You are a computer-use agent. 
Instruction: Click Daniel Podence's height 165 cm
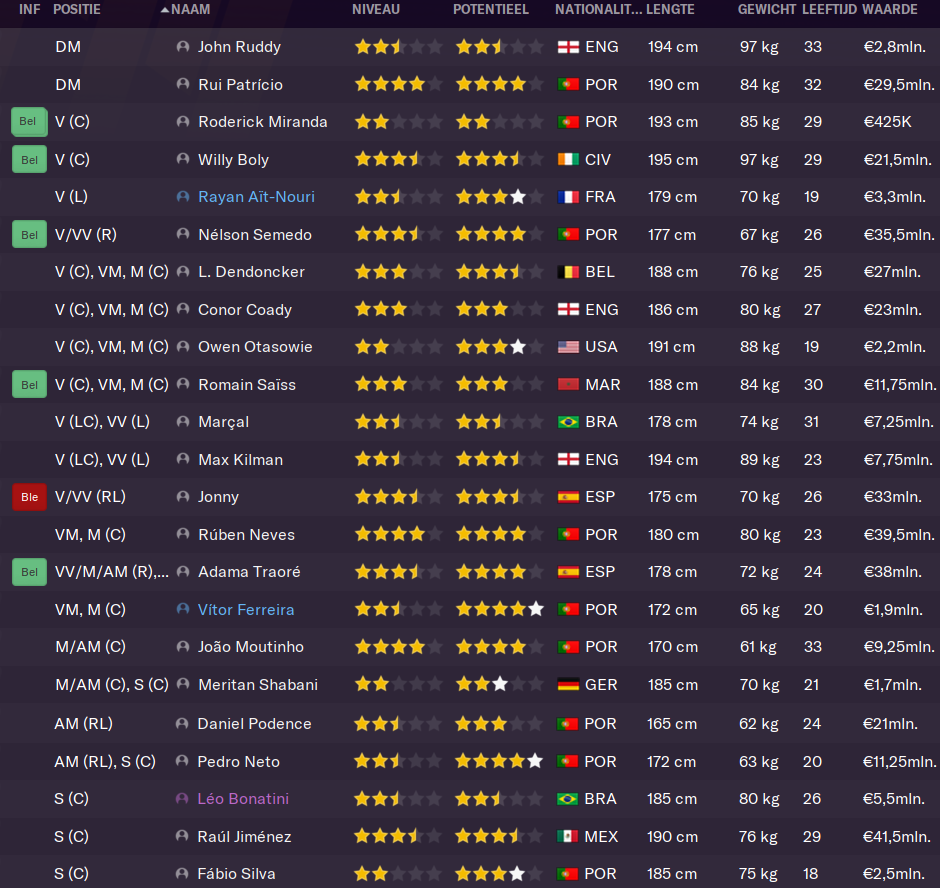click(671, 724)
